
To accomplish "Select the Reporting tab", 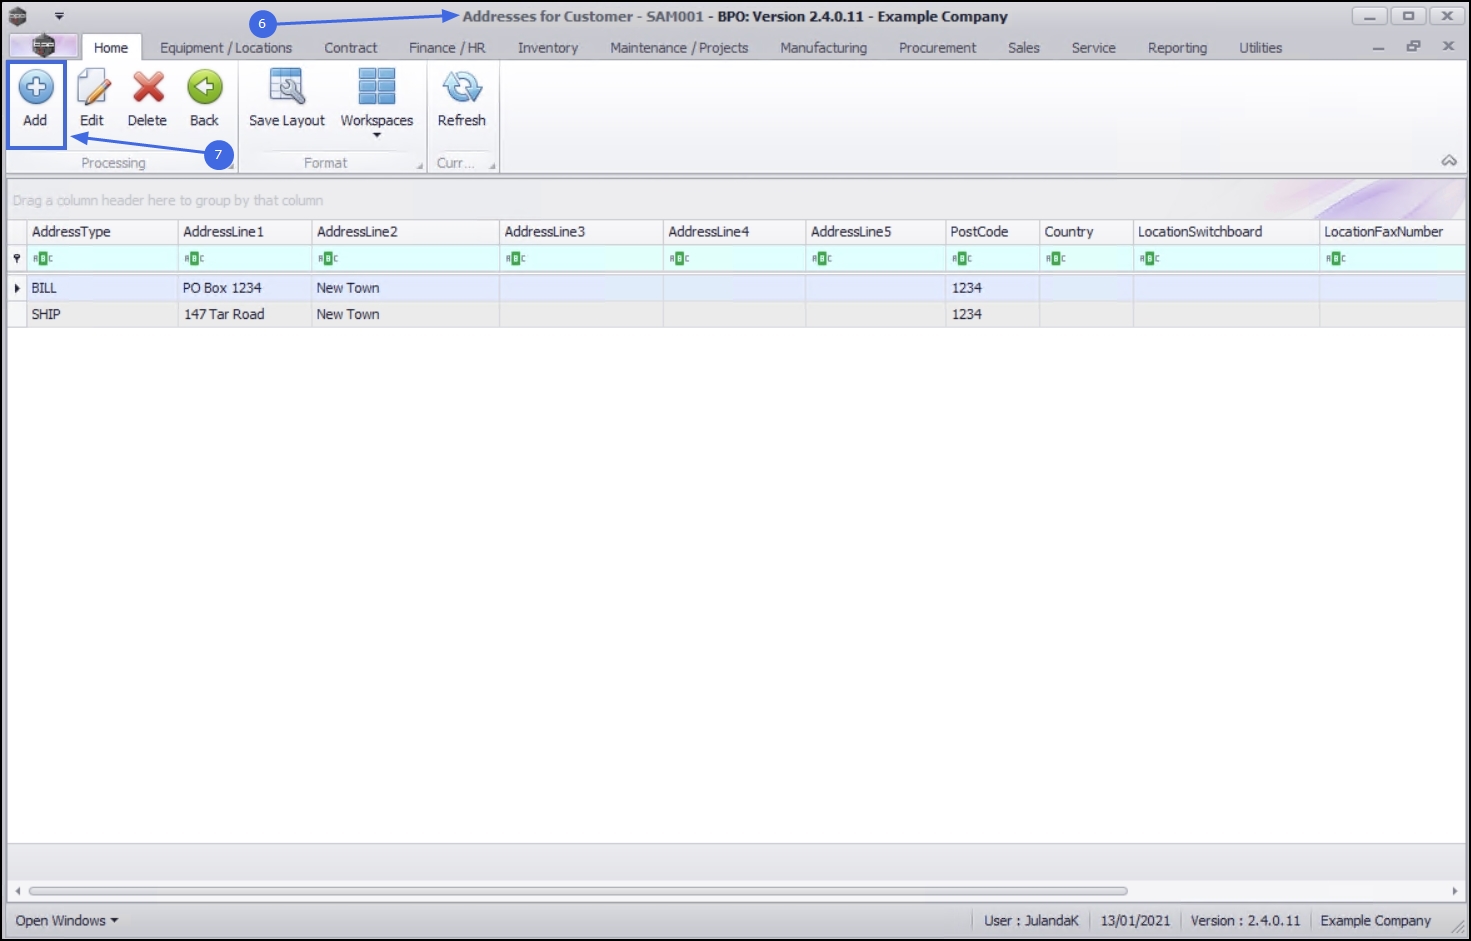I will pos(1177,48).
